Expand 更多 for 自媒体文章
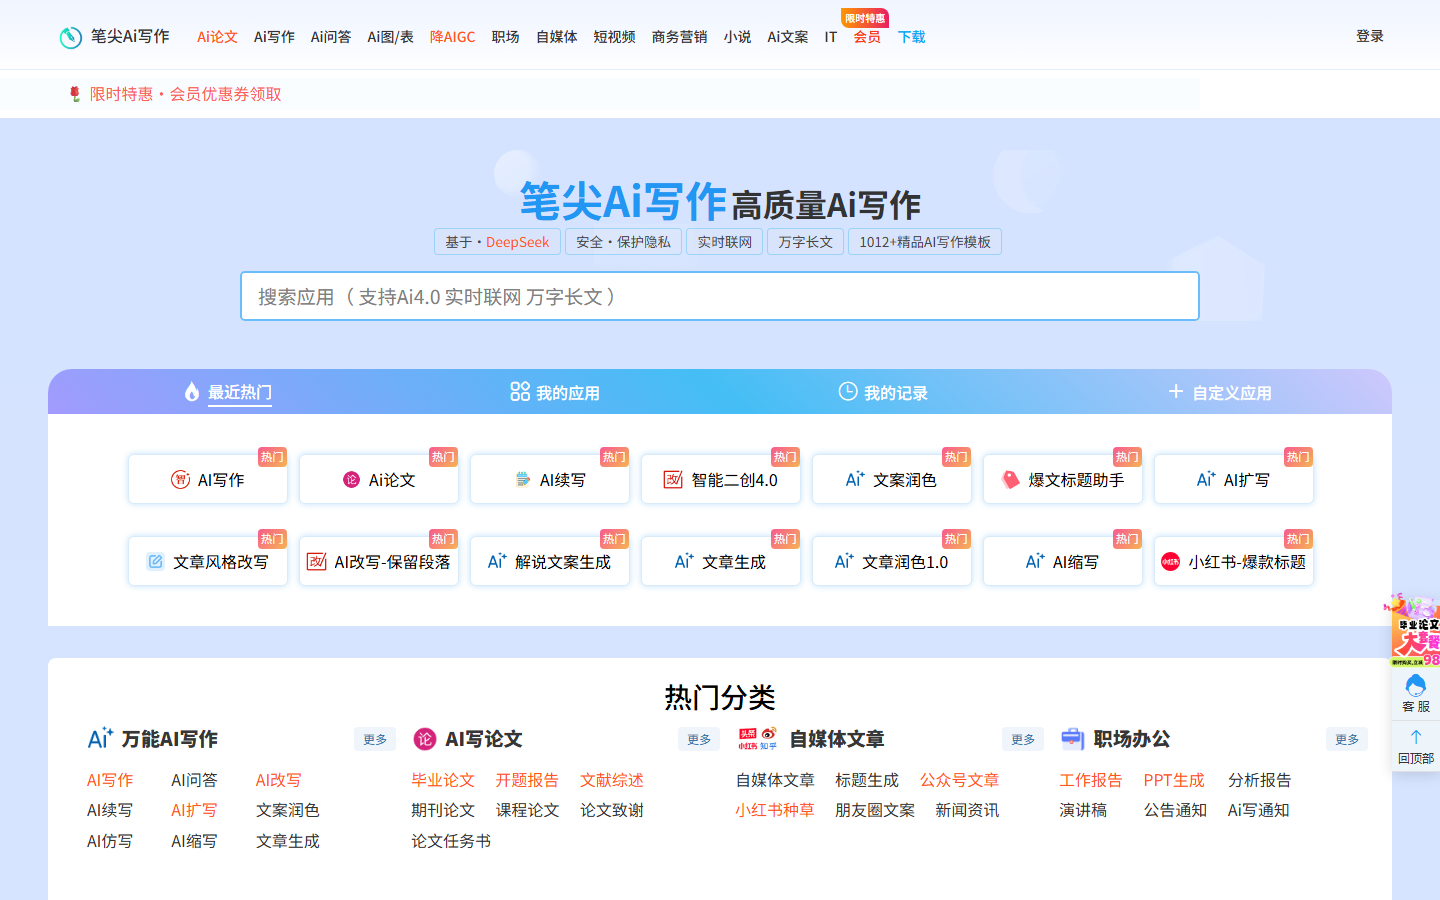The height and width of the screenshot is (900, 1440). 1023,739
